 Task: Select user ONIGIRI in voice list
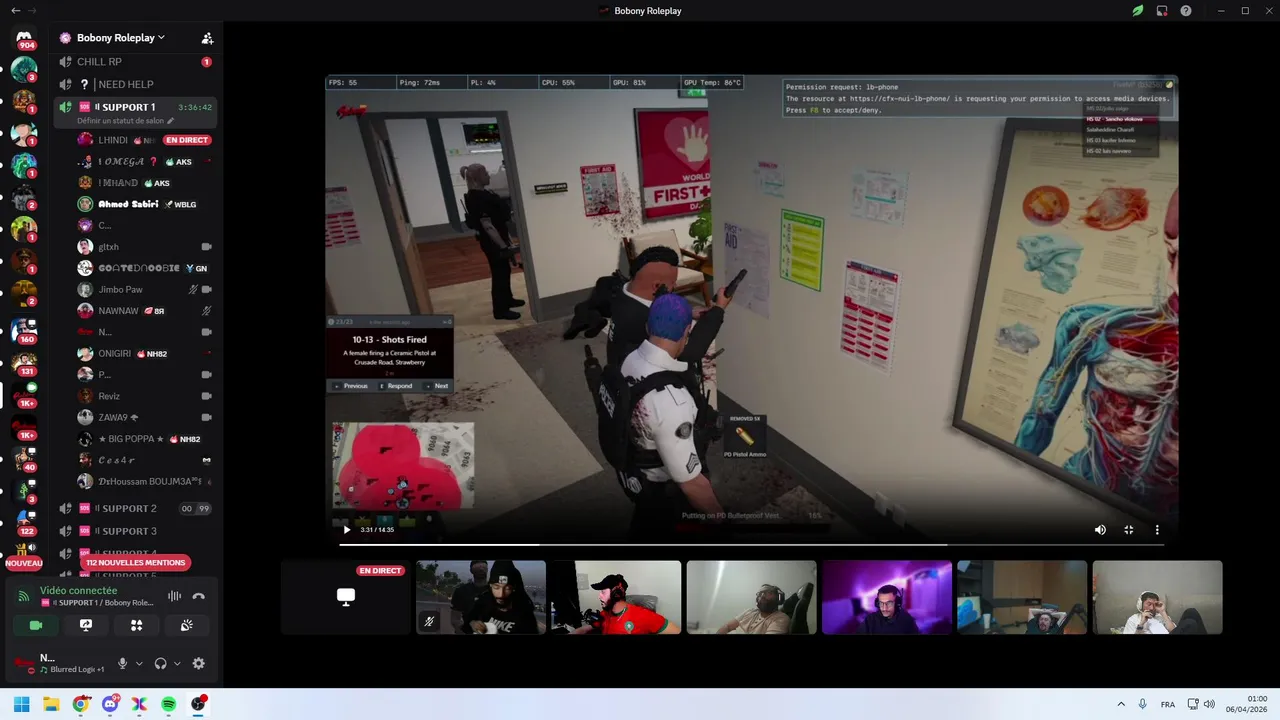[145, 353]
